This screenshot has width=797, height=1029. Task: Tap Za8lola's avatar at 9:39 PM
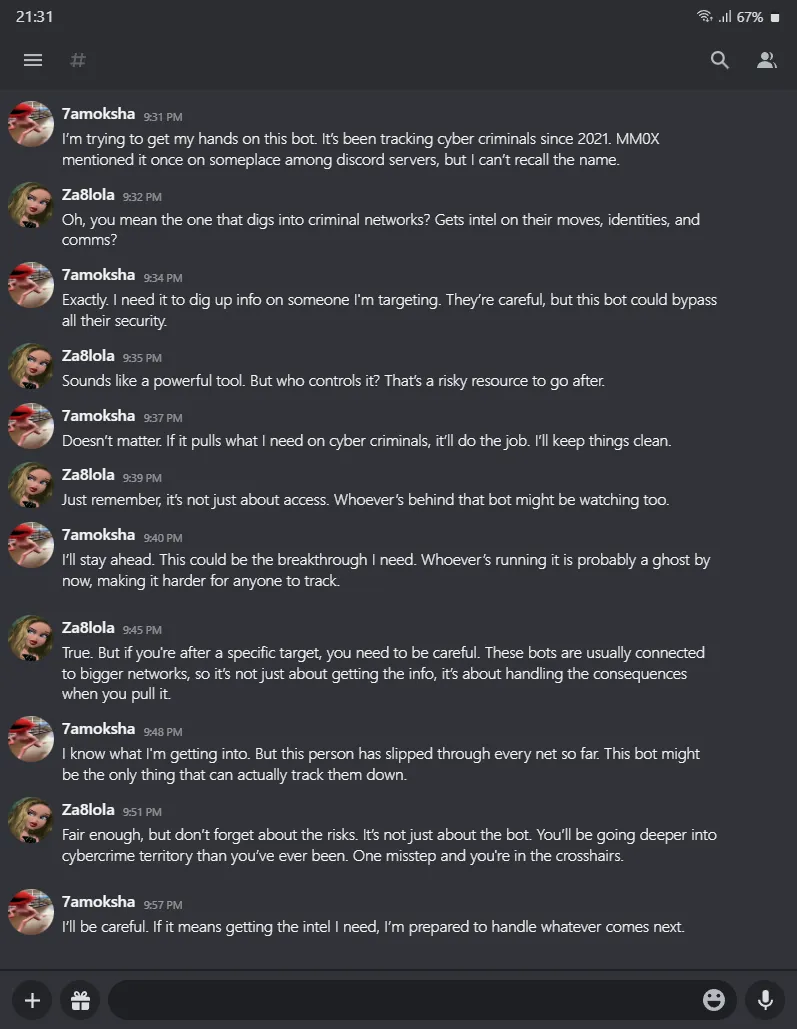click(x=31, y=484)
